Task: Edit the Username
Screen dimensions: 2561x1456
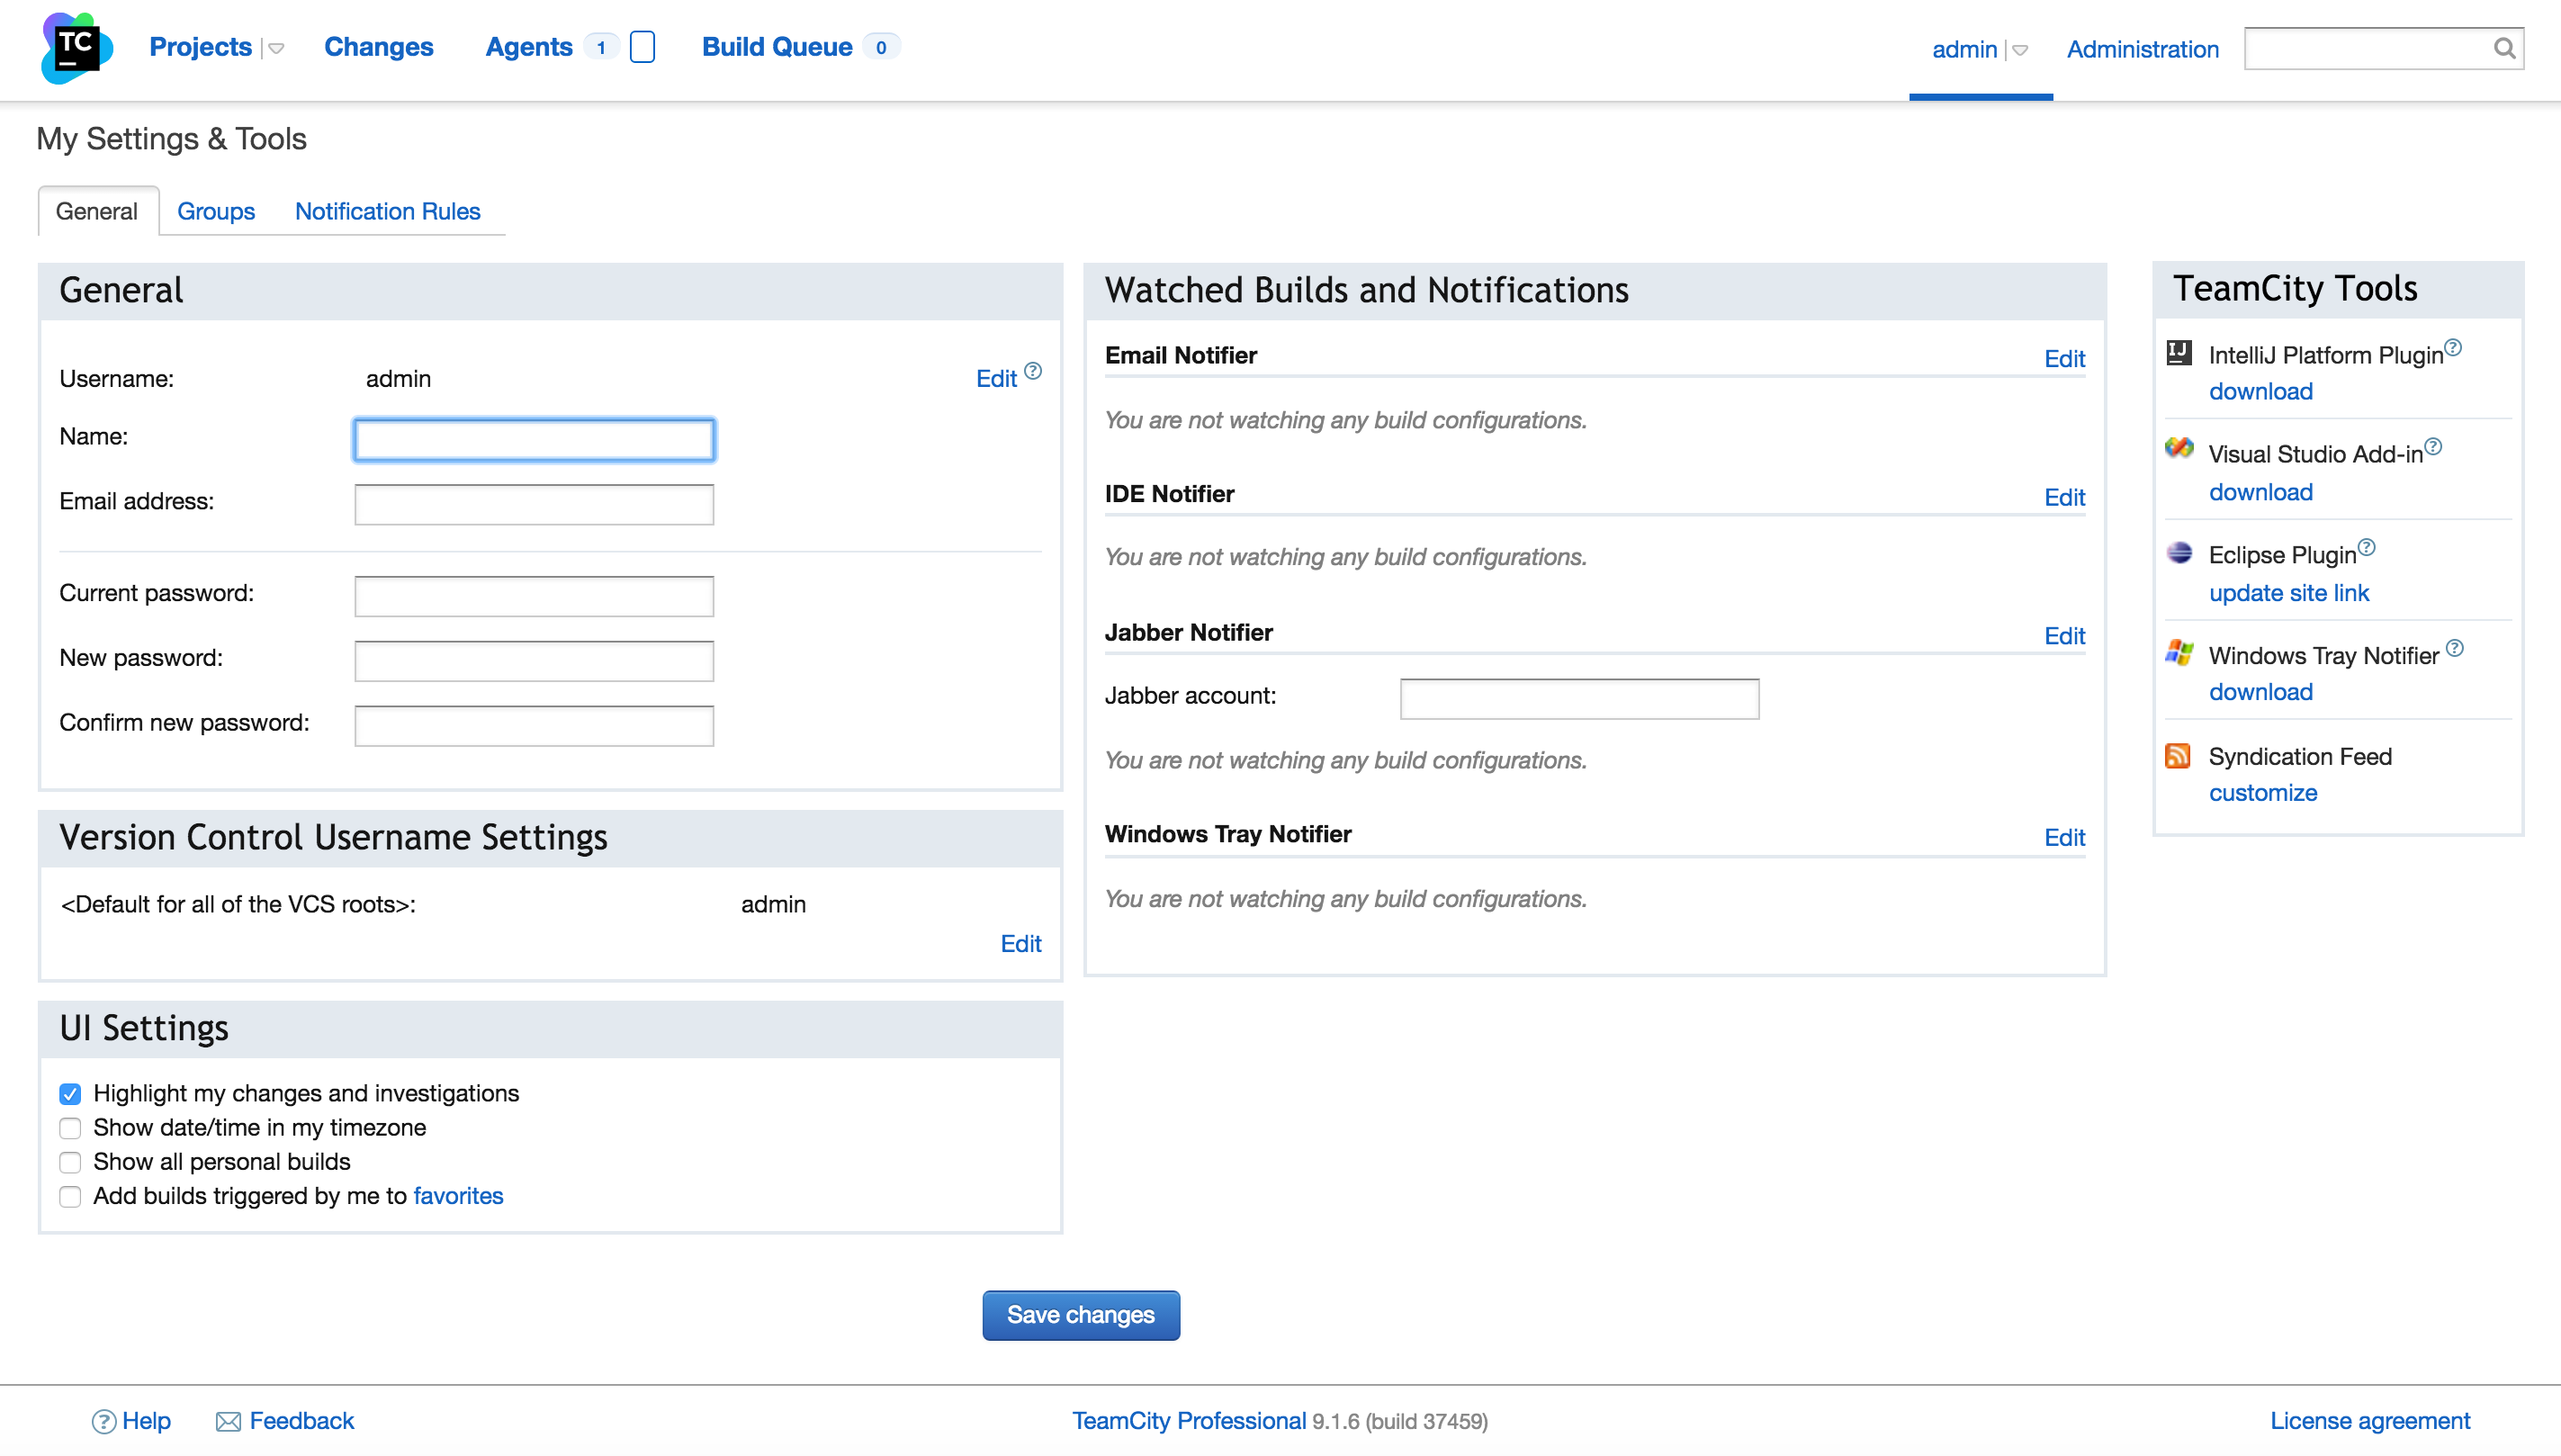Action: point(996,379)
